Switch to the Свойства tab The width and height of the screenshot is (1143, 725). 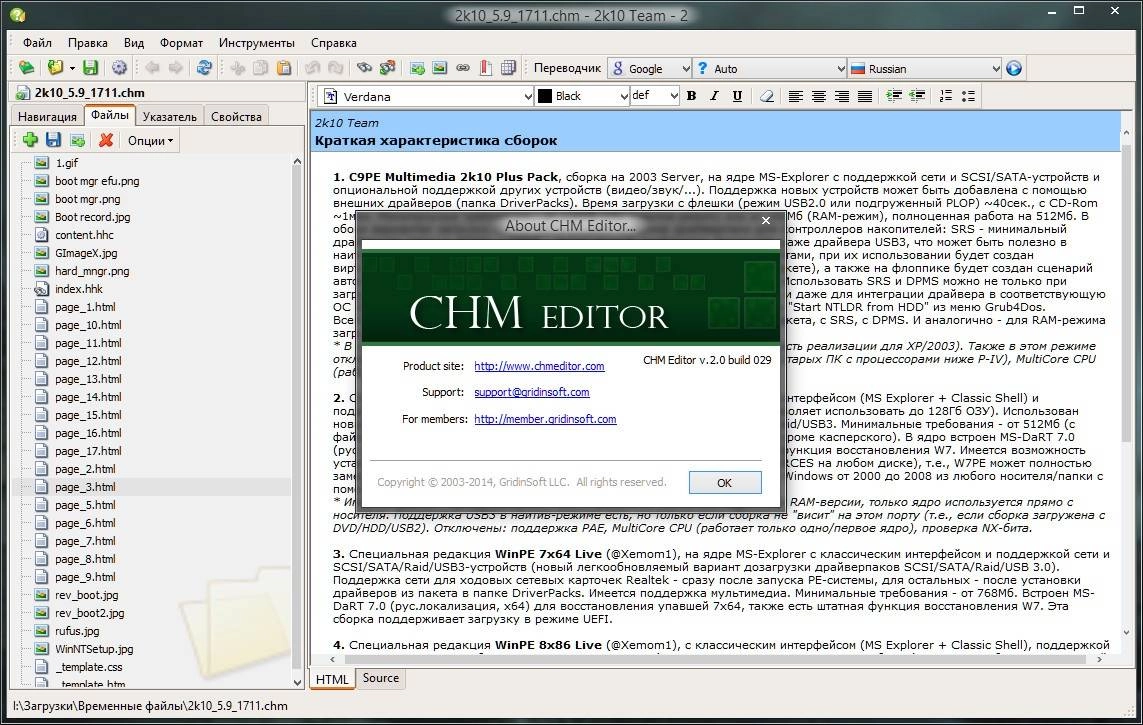tap(236, 117)
